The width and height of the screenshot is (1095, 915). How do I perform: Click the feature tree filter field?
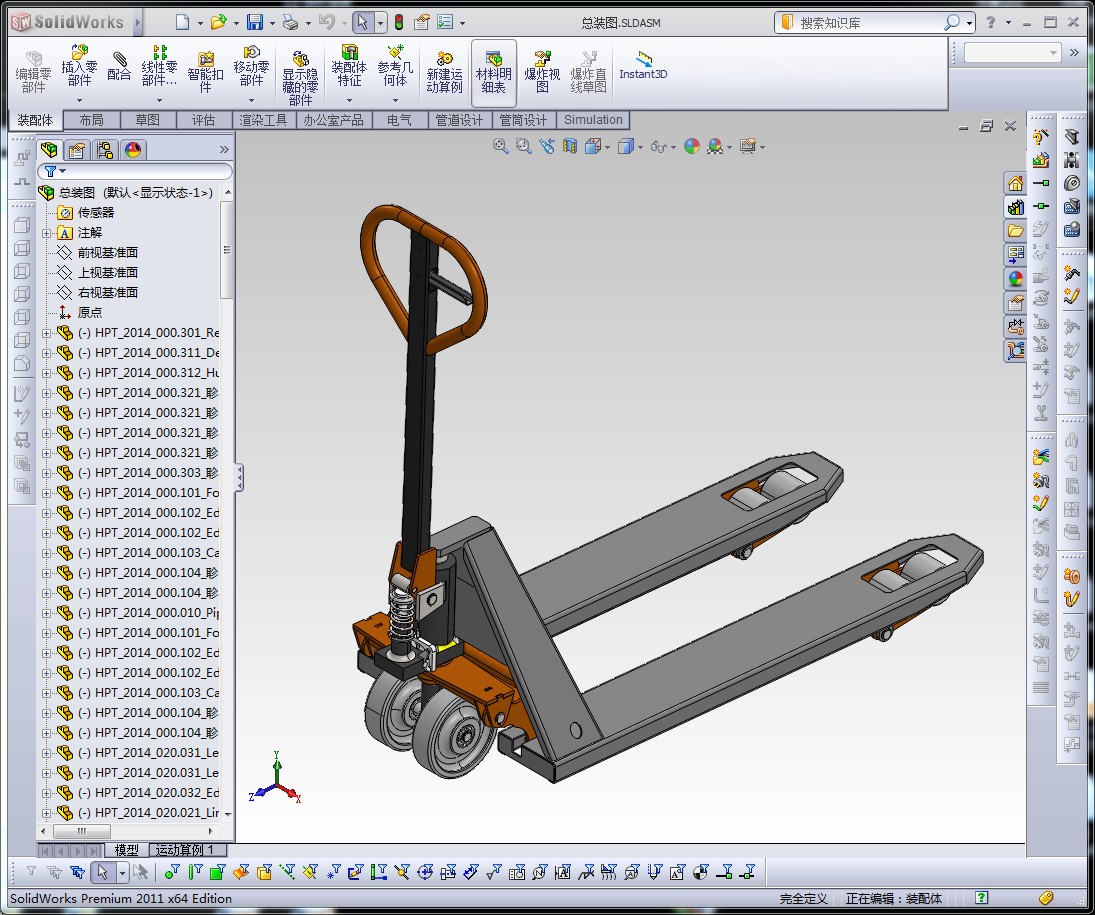pyautogui.click(x=134, y=171)
